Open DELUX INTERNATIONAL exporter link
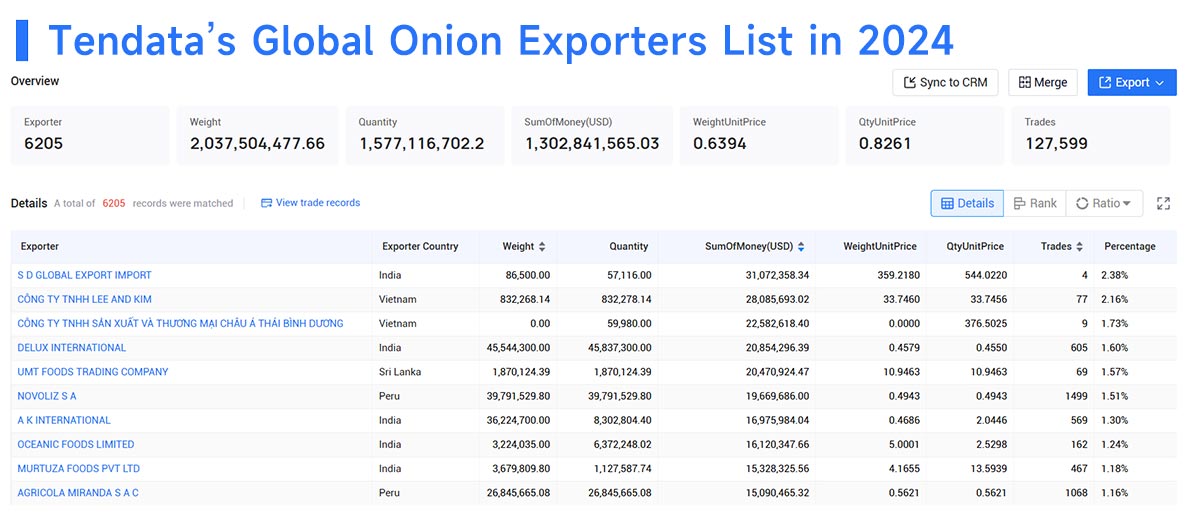The height and width of the screenshot is (512, 1190). pyautogui.click(x=71, y=347)
